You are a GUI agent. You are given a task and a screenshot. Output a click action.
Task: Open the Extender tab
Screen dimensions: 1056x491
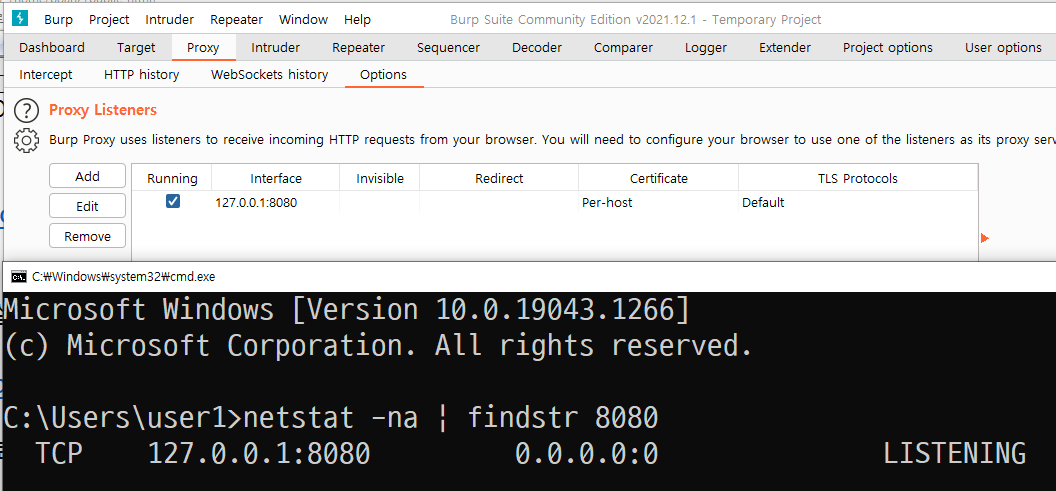(x=785, y=48)
